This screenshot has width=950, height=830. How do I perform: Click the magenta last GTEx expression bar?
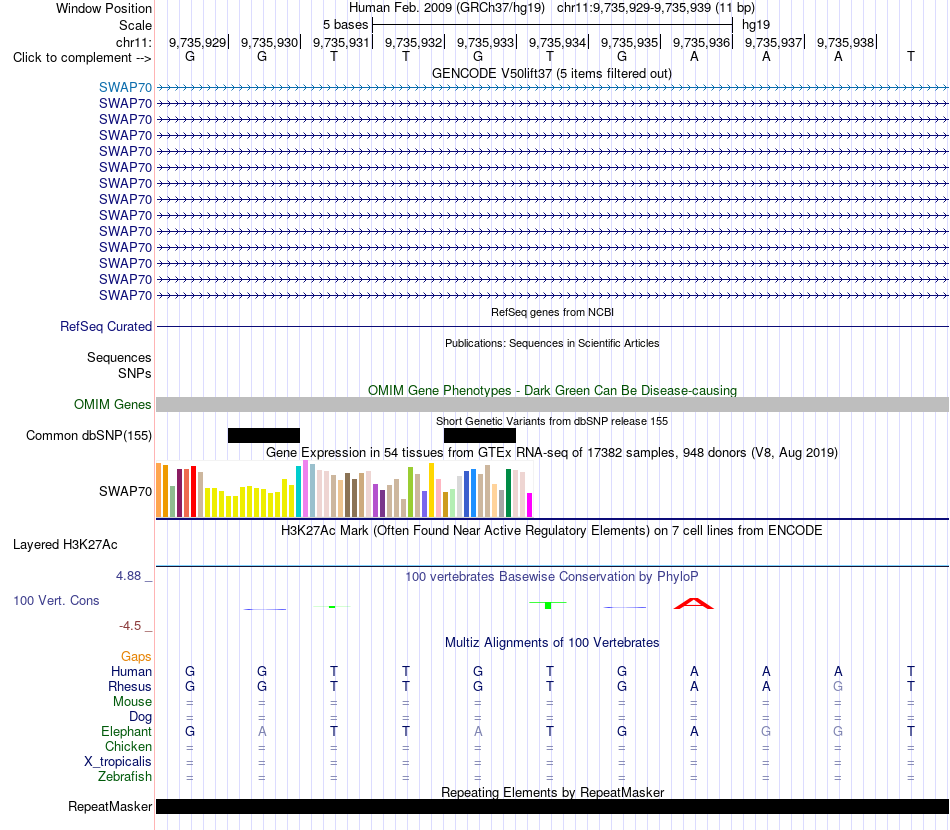[529, 505]
